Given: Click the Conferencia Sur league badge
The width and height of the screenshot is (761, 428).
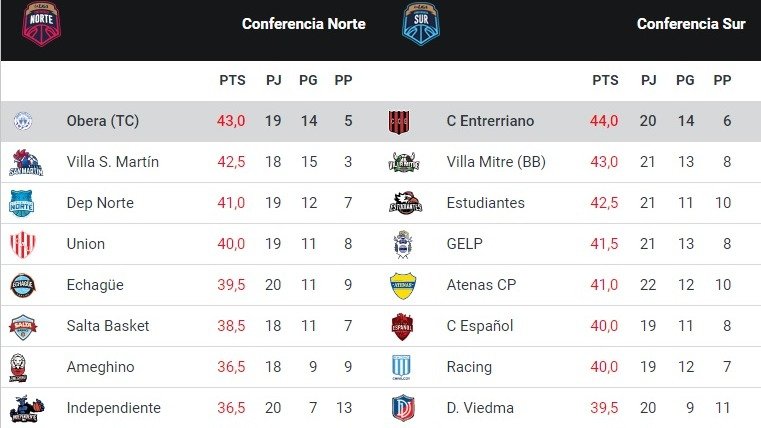Looking at the screenshot, I should [x=421, y=23].
